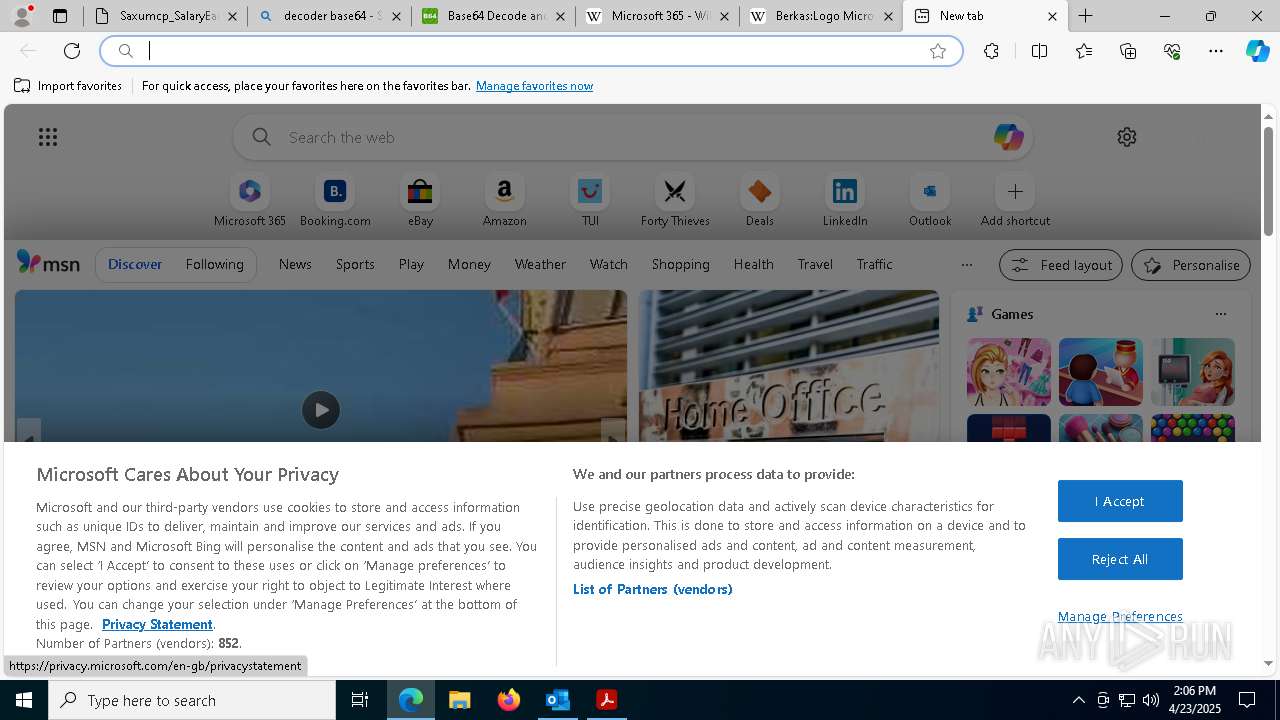
Task: Open the Forty Thieves shortcut
Action: coord(675,202)
